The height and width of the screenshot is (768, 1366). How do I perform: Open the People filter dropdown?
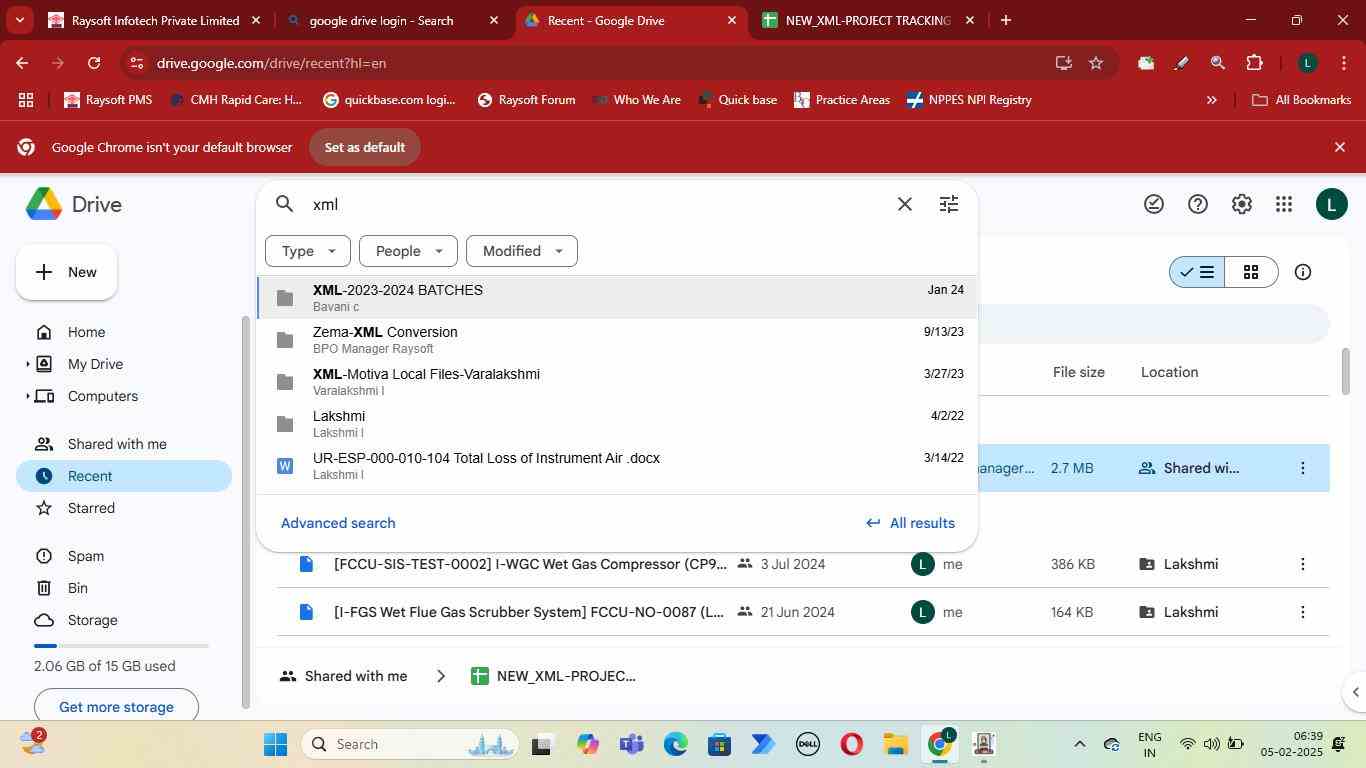click(x=408, y=251)
